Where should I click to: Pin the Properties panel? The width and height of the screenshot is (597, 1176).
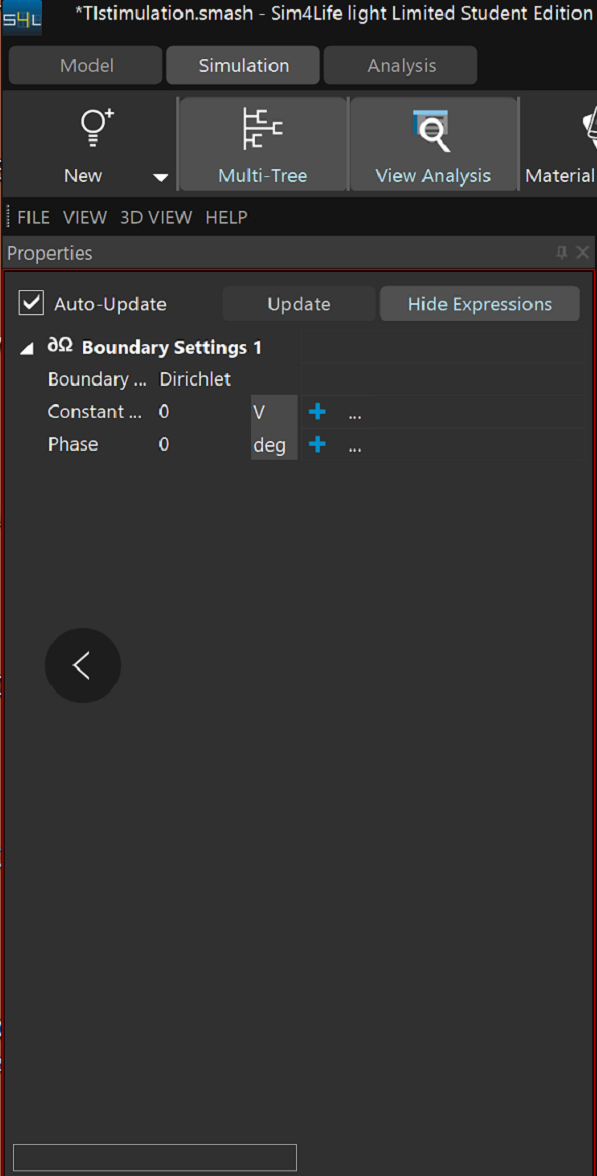pos(561,253)
